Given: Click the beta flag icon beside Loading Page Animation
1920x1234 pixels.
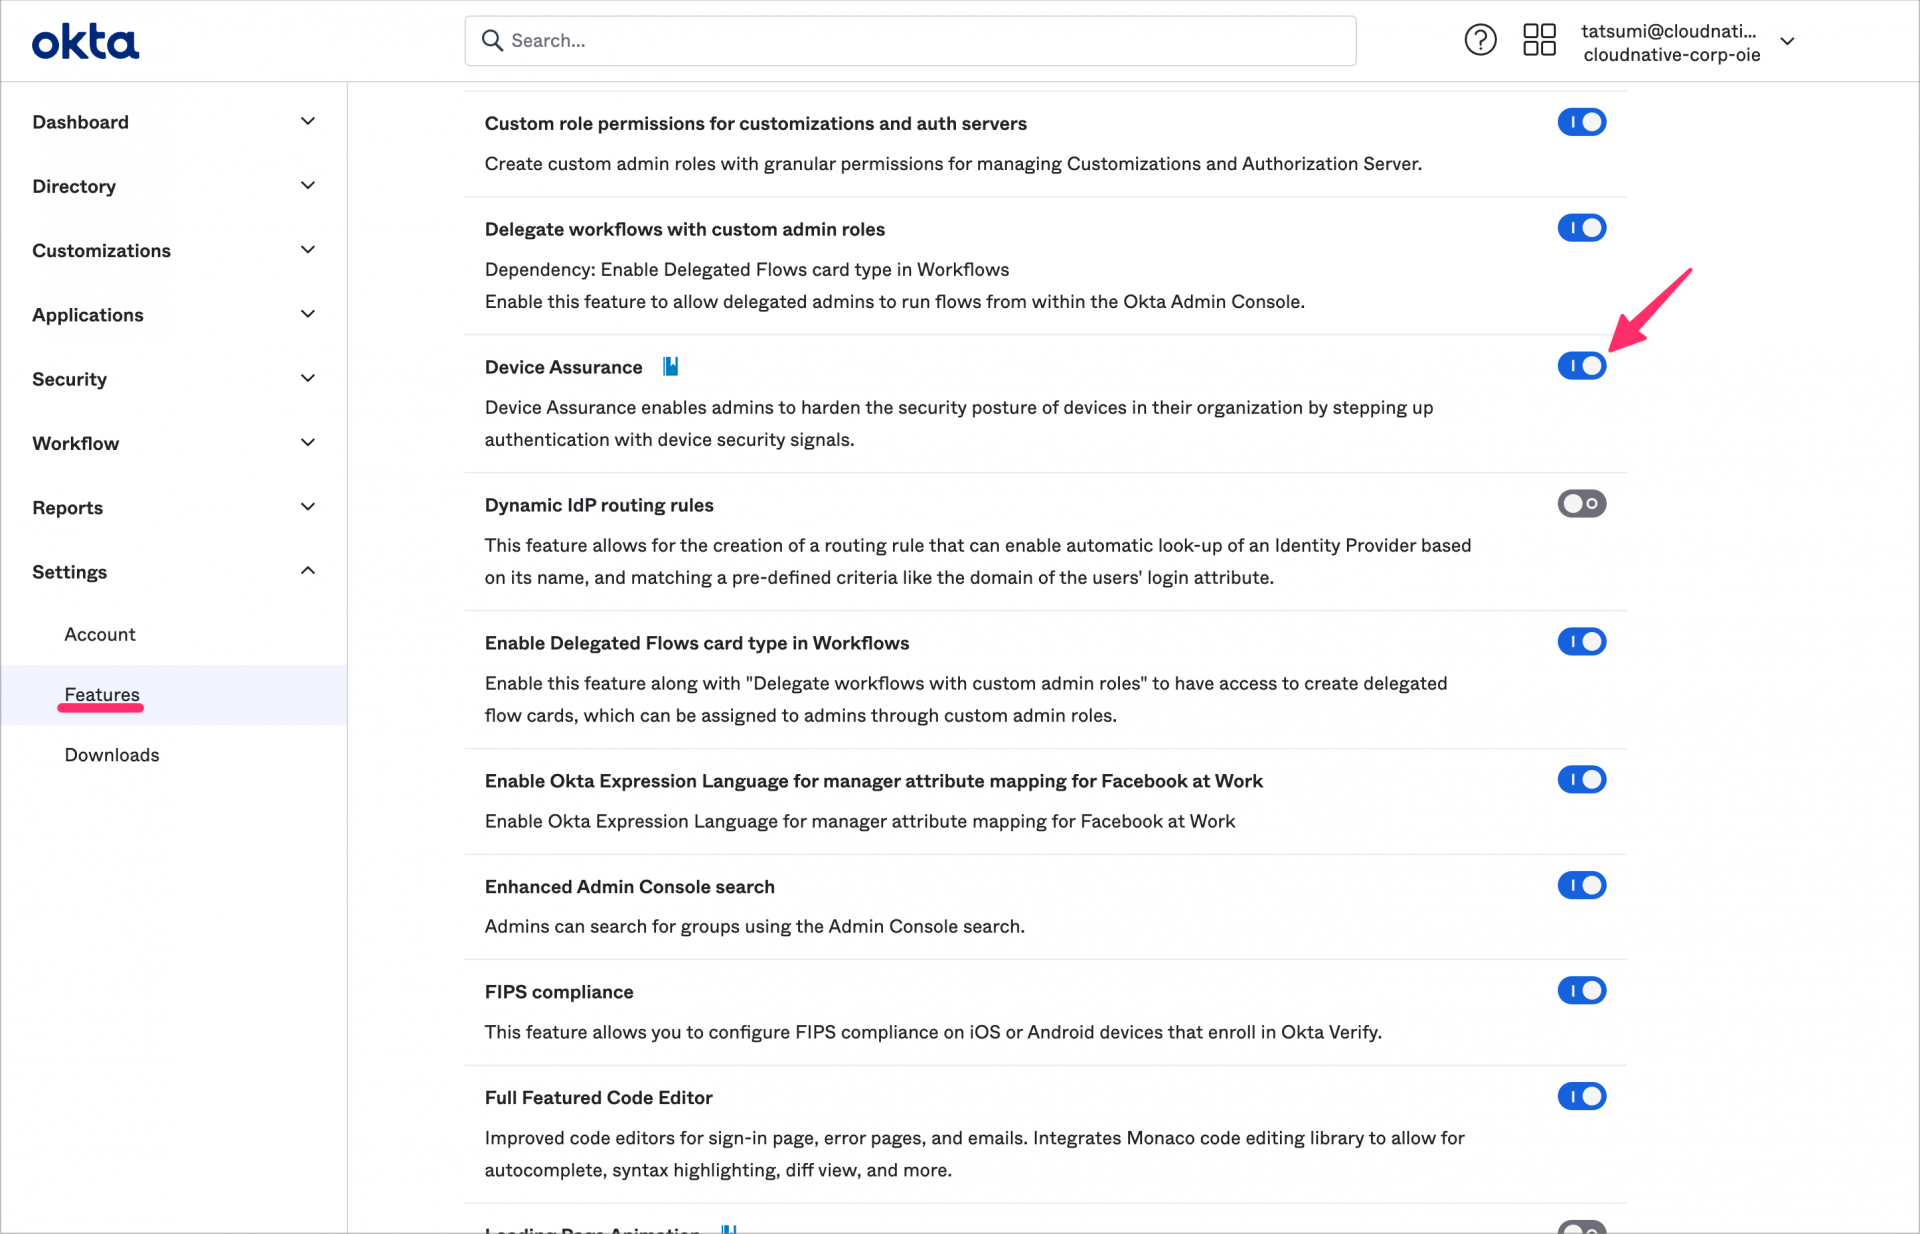Looking at the screenshot, I should point(728,1228).
